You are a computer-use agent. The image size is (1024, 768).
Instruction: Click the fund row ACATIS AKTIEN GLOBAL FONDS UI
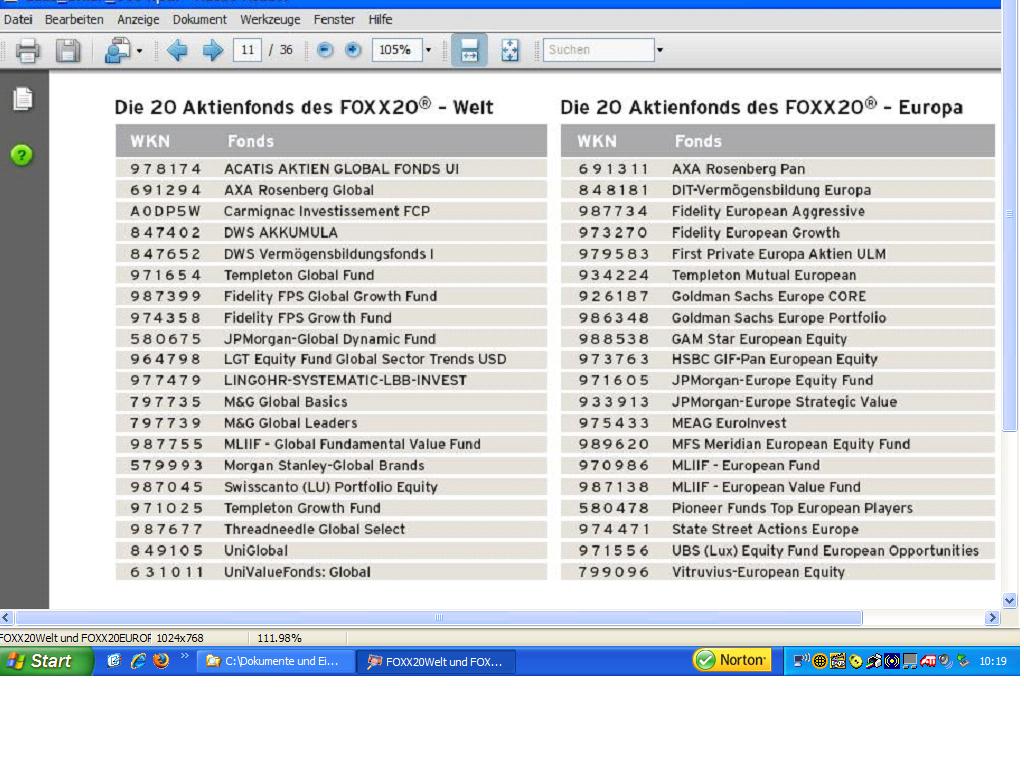click(x=331, y=168)
